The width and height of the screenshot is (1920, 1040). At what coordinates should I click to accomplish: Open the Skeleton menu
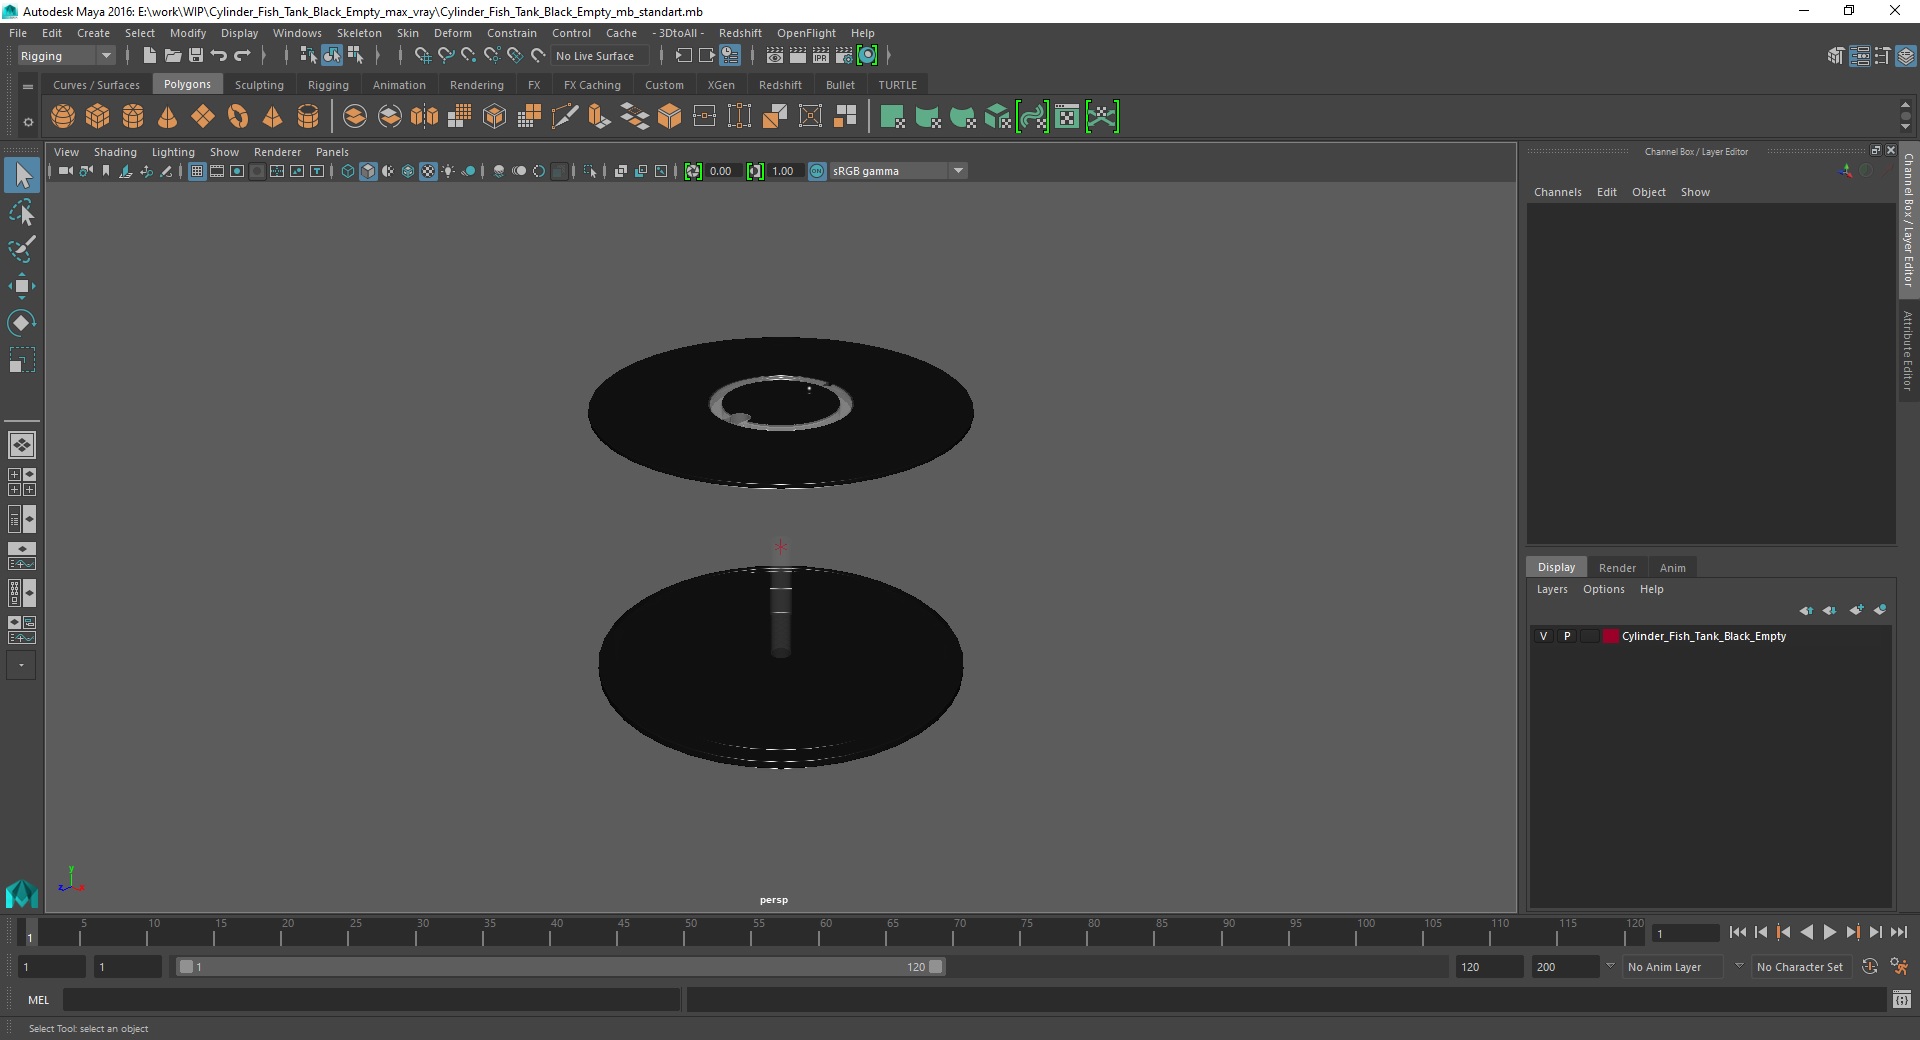(359, 33)
